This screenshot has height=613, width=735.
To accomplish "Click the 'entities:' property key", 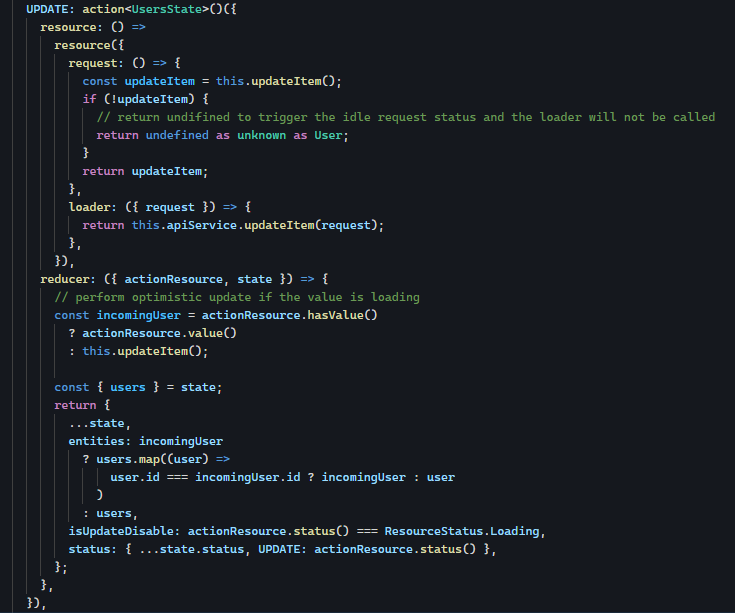I will point(99,441).
